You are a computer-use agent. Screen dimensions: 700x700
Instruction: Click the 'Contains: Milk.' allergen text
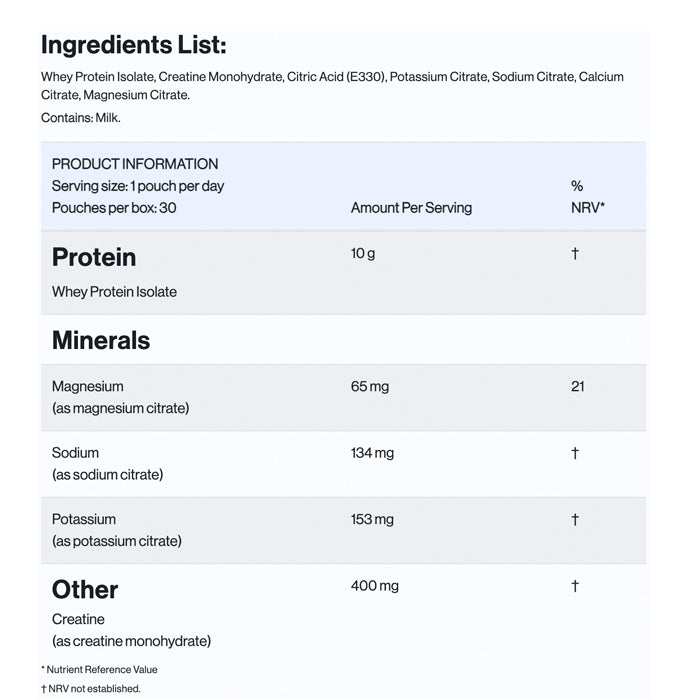81,118
